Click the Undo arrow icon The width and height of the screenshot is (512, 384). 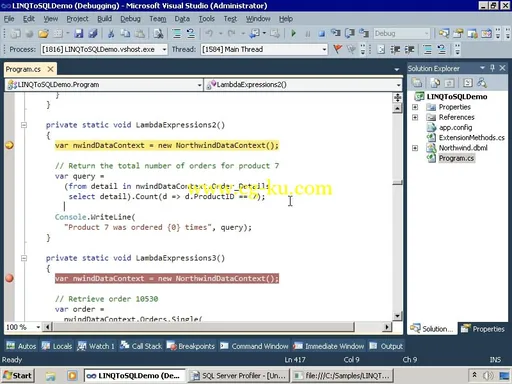point(209,33)
